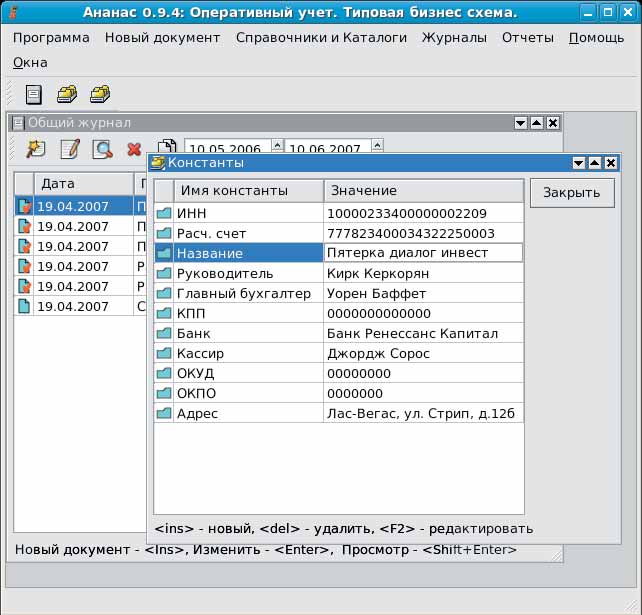Increase the journal start date spinner
Screen dimensions: 642x615
point(278,145)
